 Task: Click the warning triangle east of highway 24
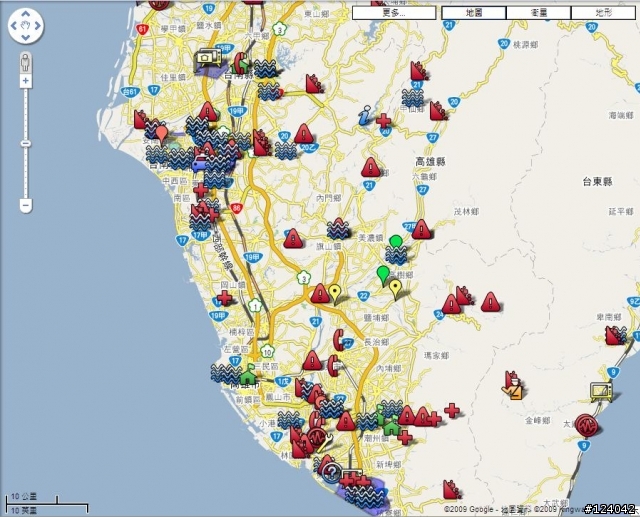point(491,302)
